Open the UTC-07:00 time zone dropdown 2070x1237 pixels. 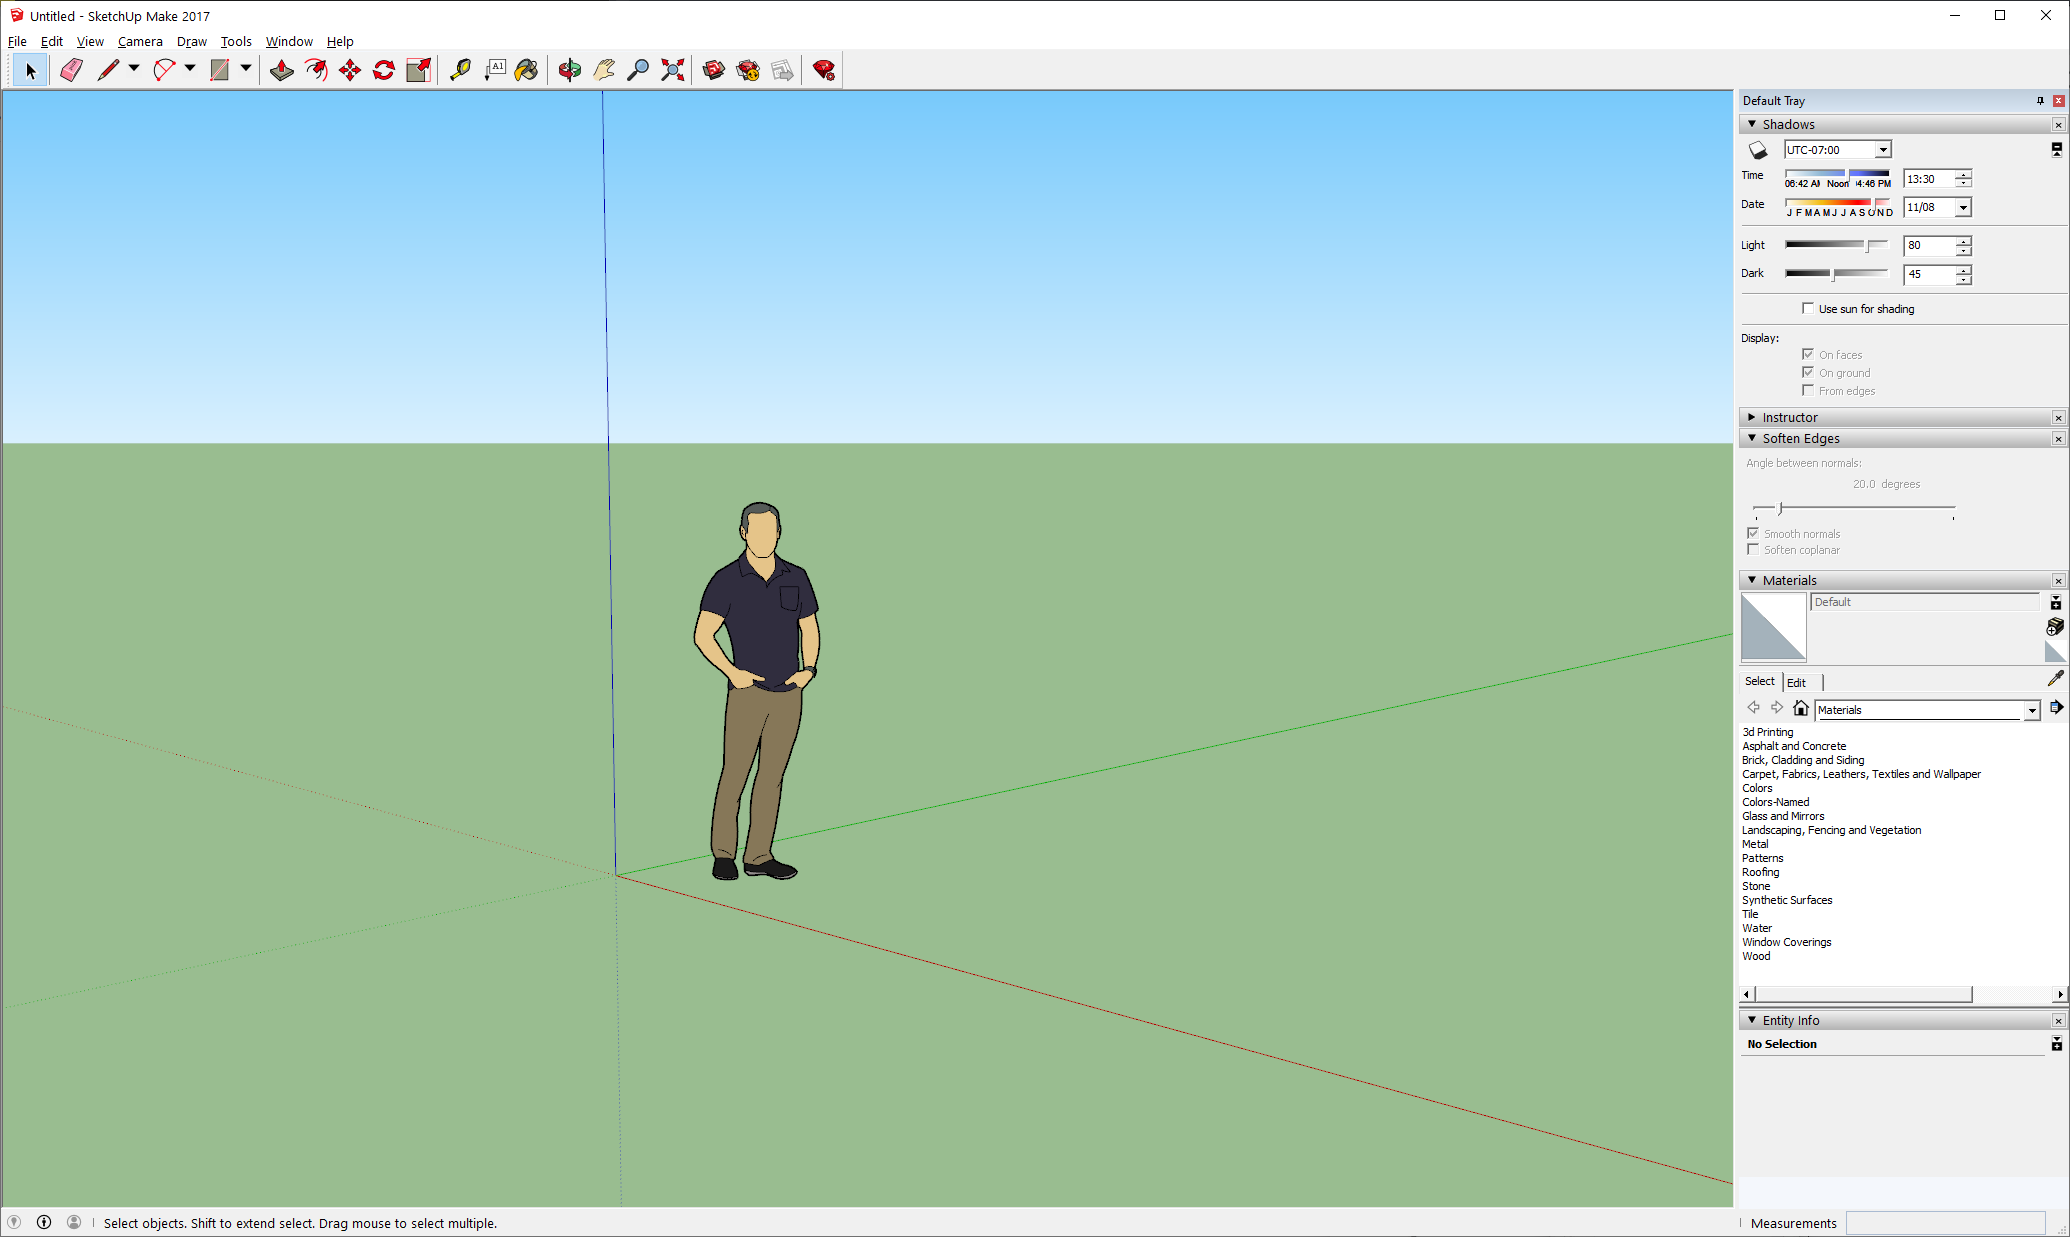[x=1882, y=150]
